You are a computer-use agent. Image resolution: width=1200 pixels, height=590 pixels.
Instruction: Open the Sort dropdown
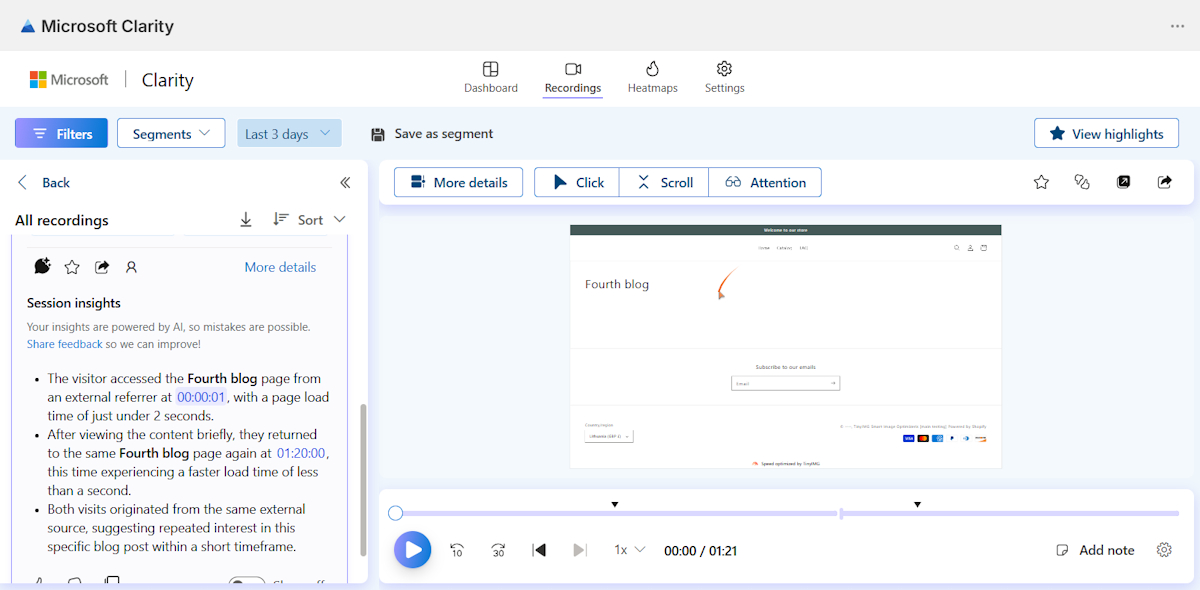tap(309, 219)
